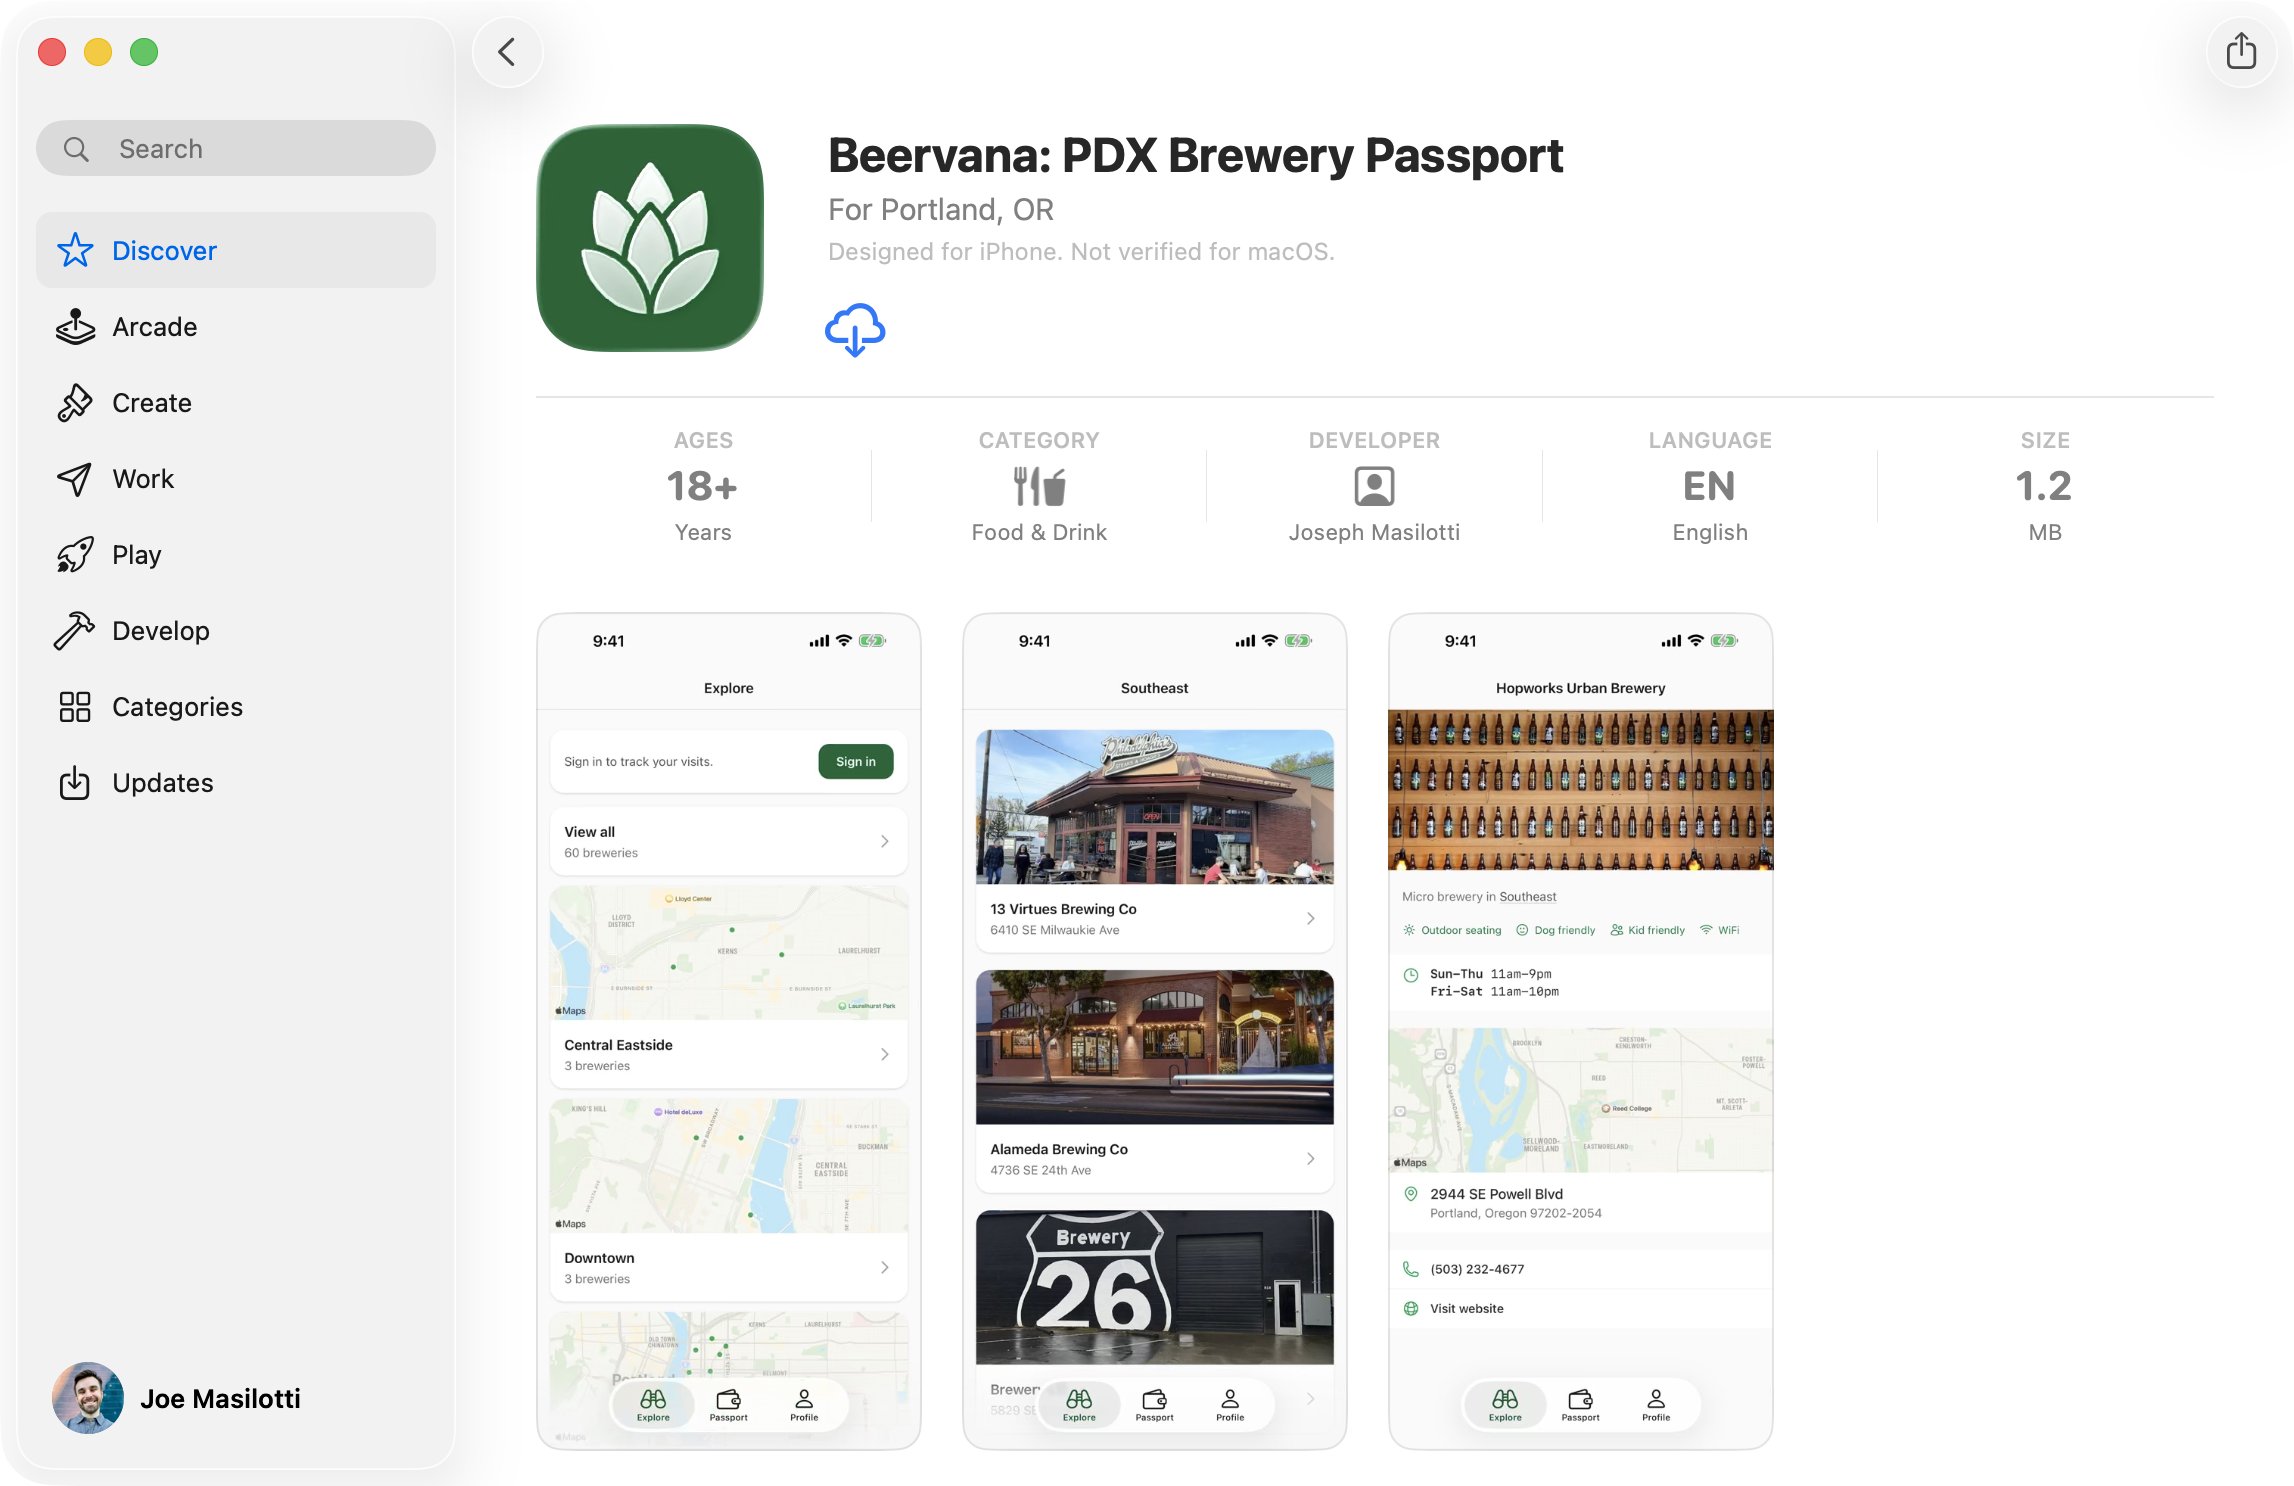Click the green Sign in button
2294x1486 pixels.
click(856, 762)
